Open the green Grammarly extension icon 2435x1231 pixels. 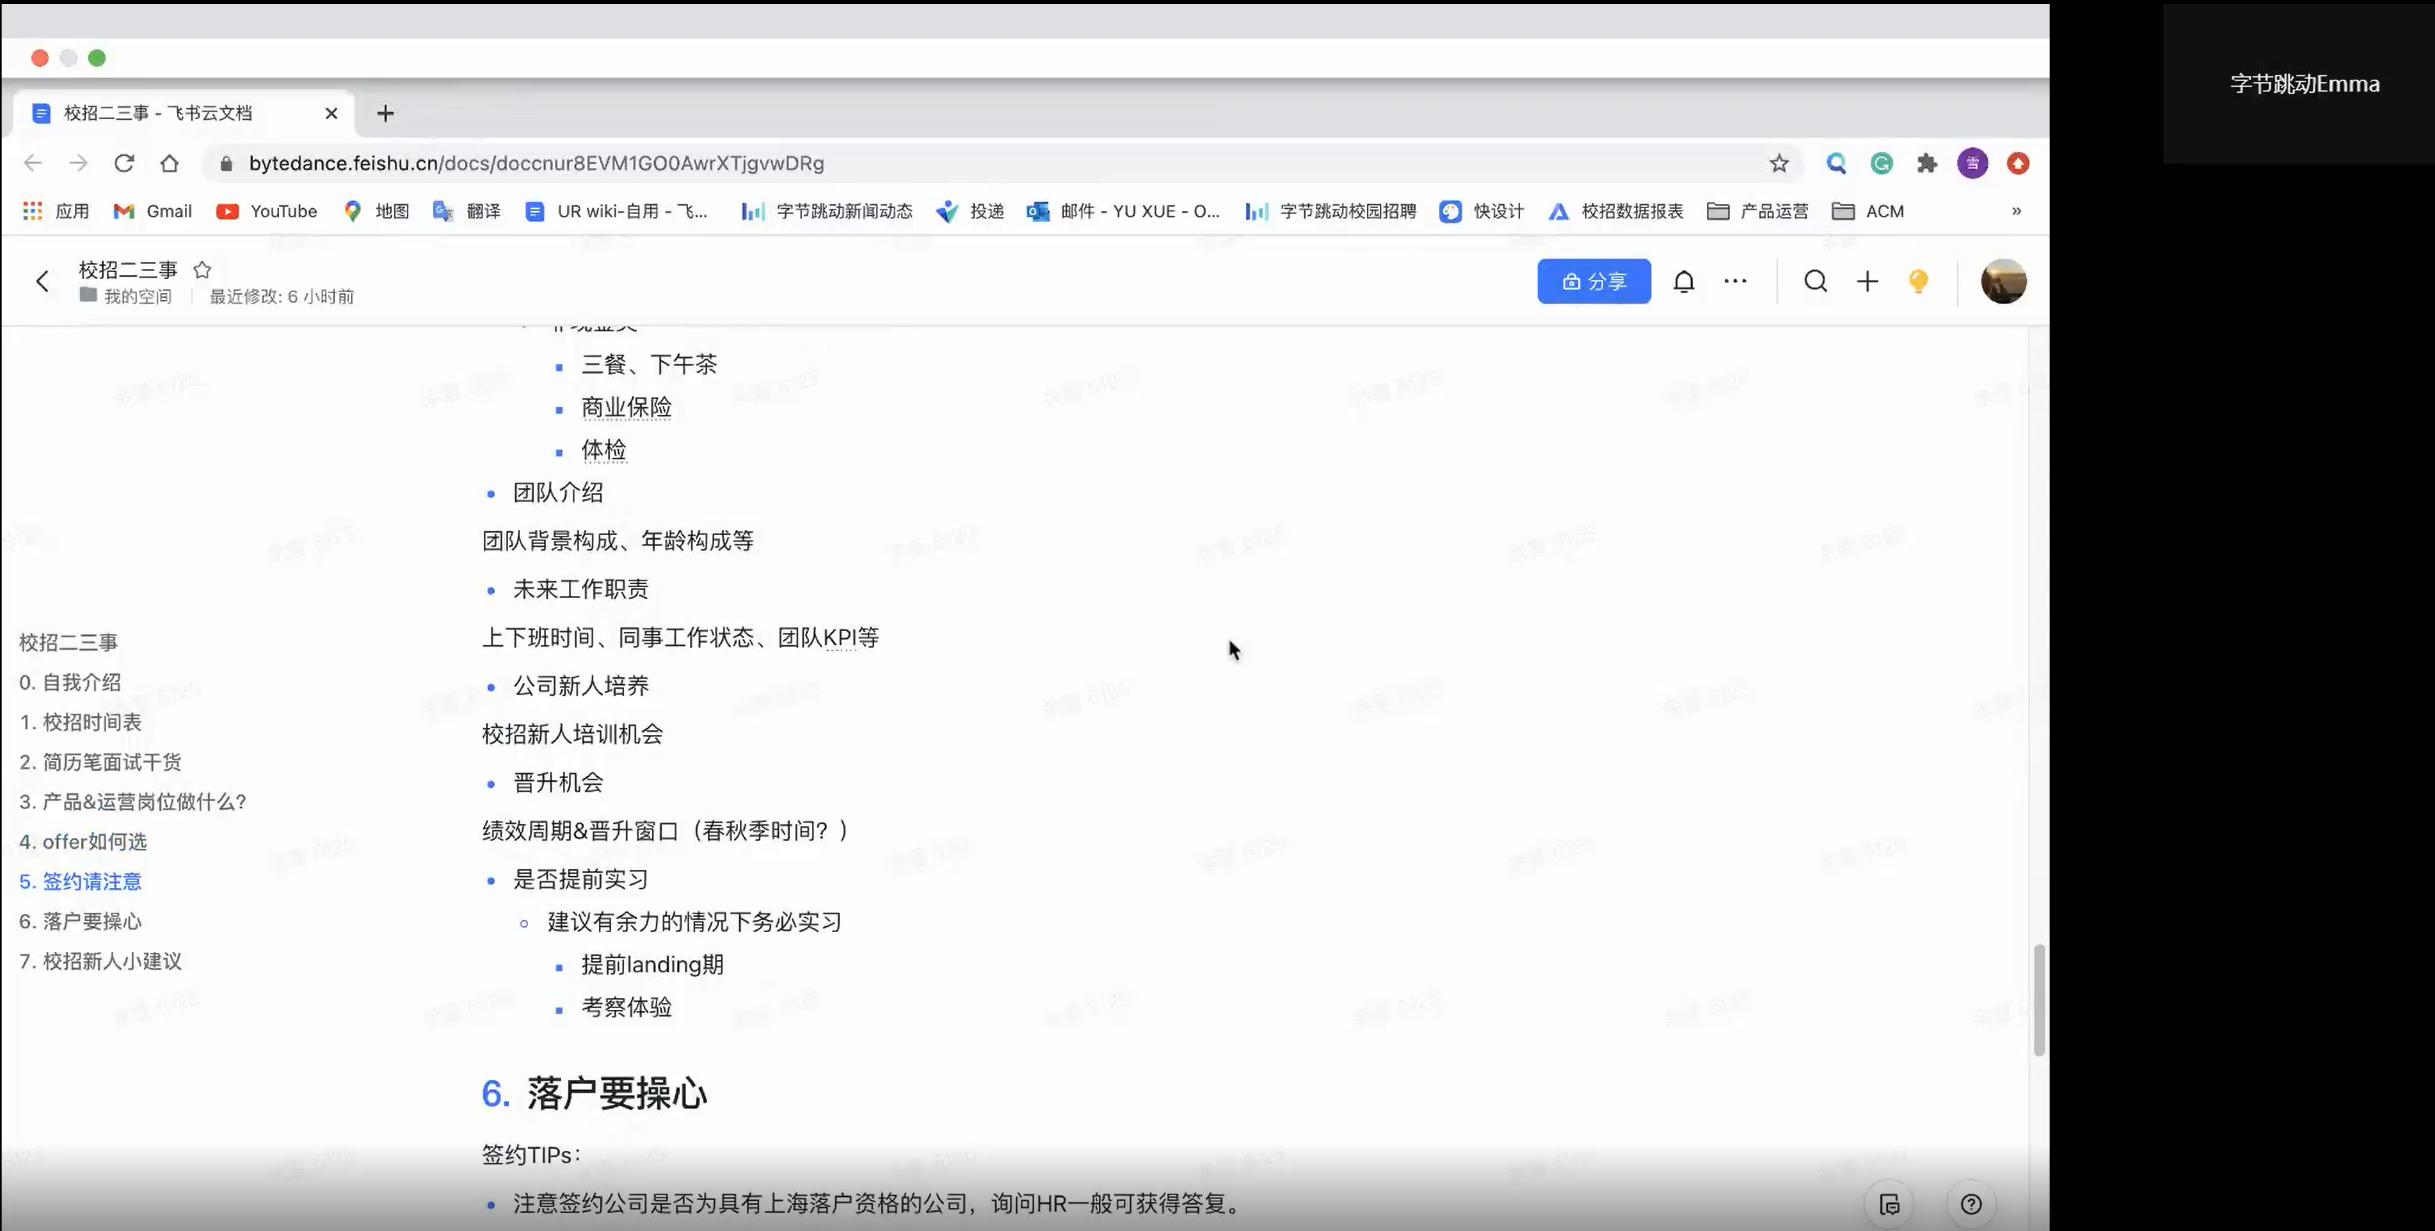[x=1882, y=163]
